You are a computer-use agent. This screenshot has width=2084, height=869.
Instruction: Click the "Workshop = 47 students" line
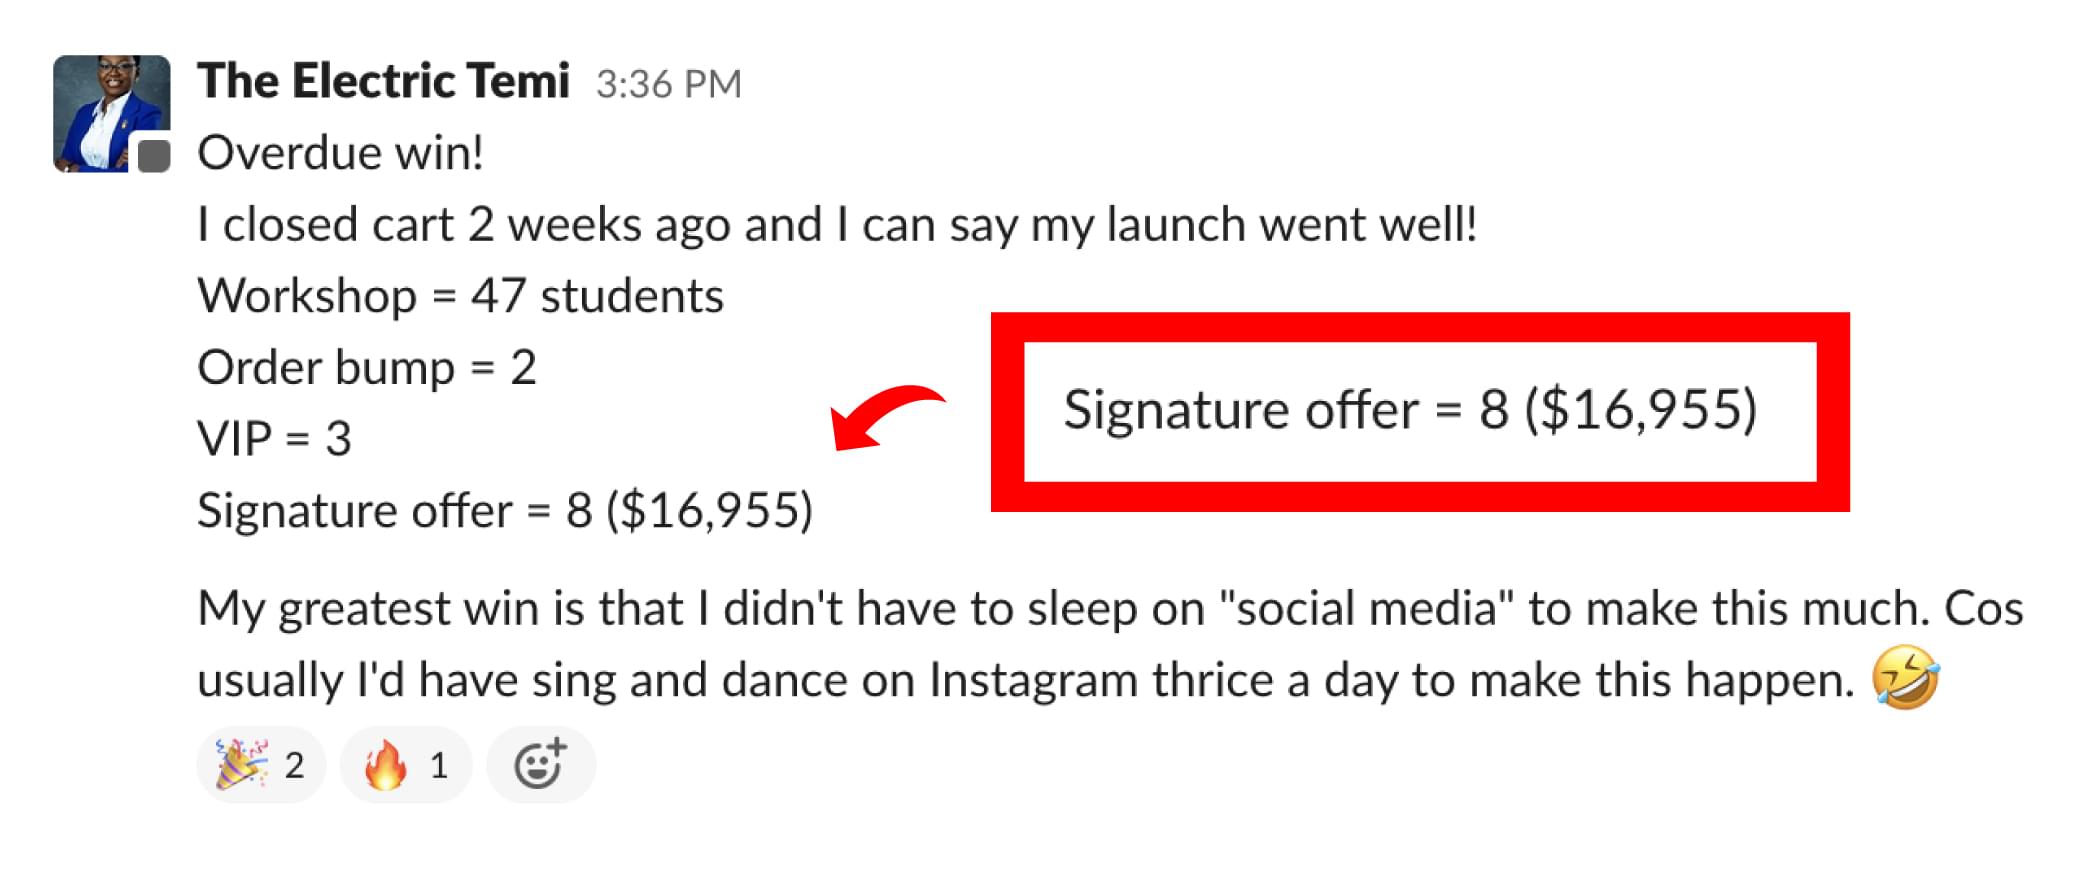[460, 296]
